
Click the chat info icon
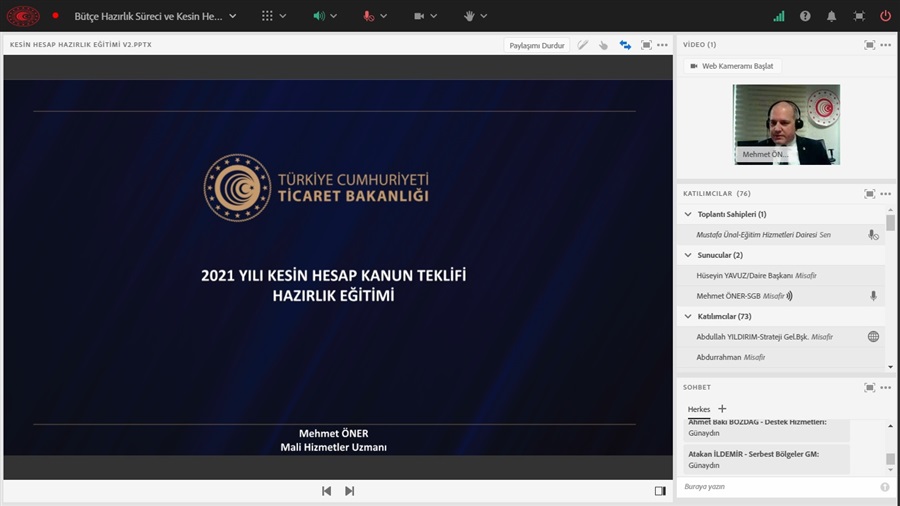(885, 487)
